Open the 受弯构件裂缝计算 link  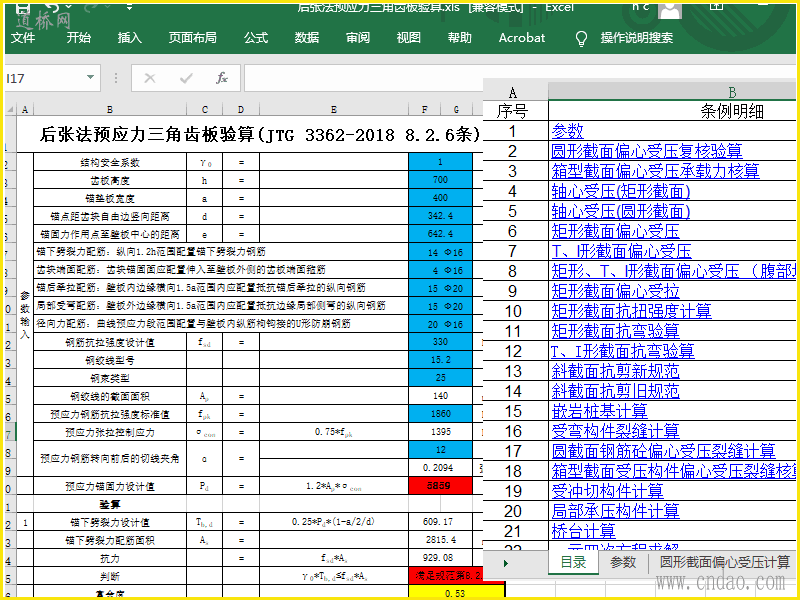point(615,431)
